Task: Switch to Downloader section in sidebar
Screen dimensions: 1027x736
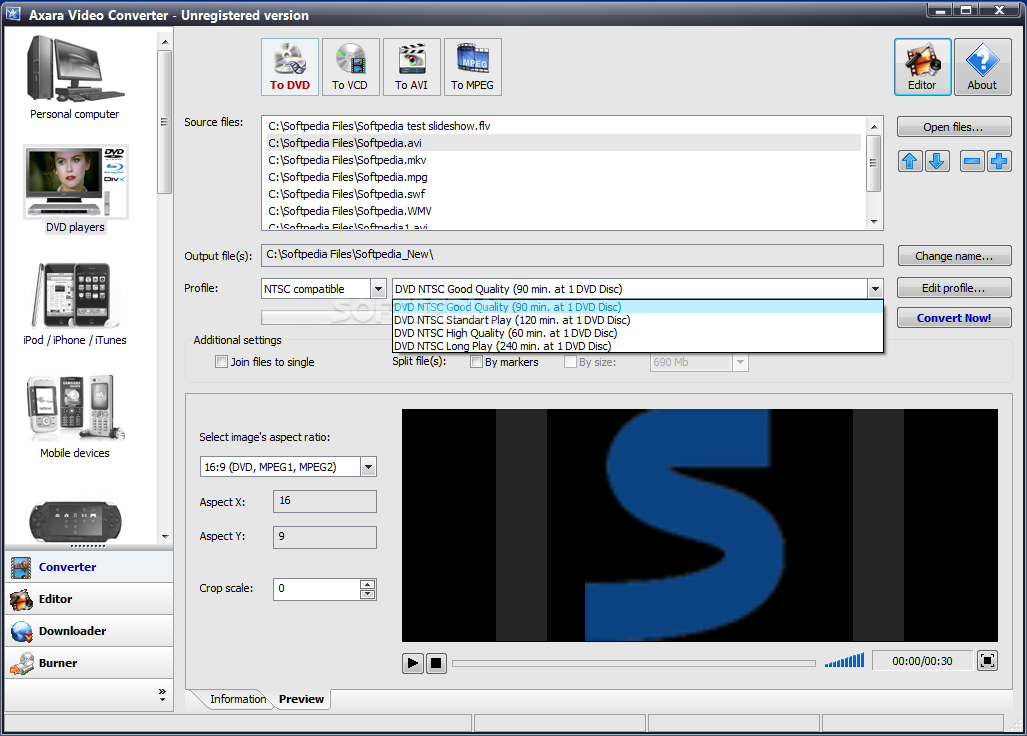Action: 89,631
